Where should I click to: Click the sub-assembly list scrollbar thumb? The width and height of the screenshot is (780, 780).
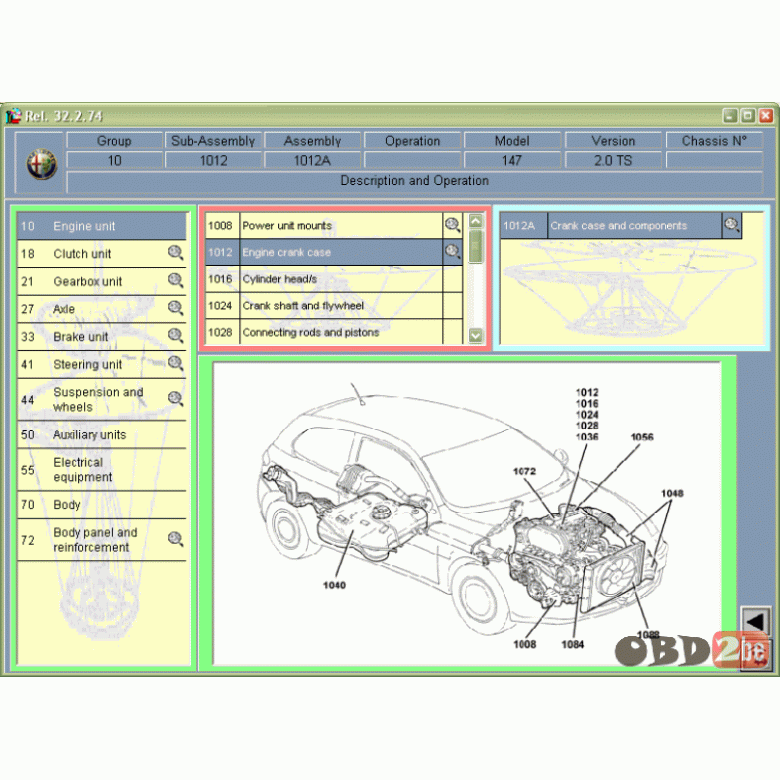tap(476, 246)
